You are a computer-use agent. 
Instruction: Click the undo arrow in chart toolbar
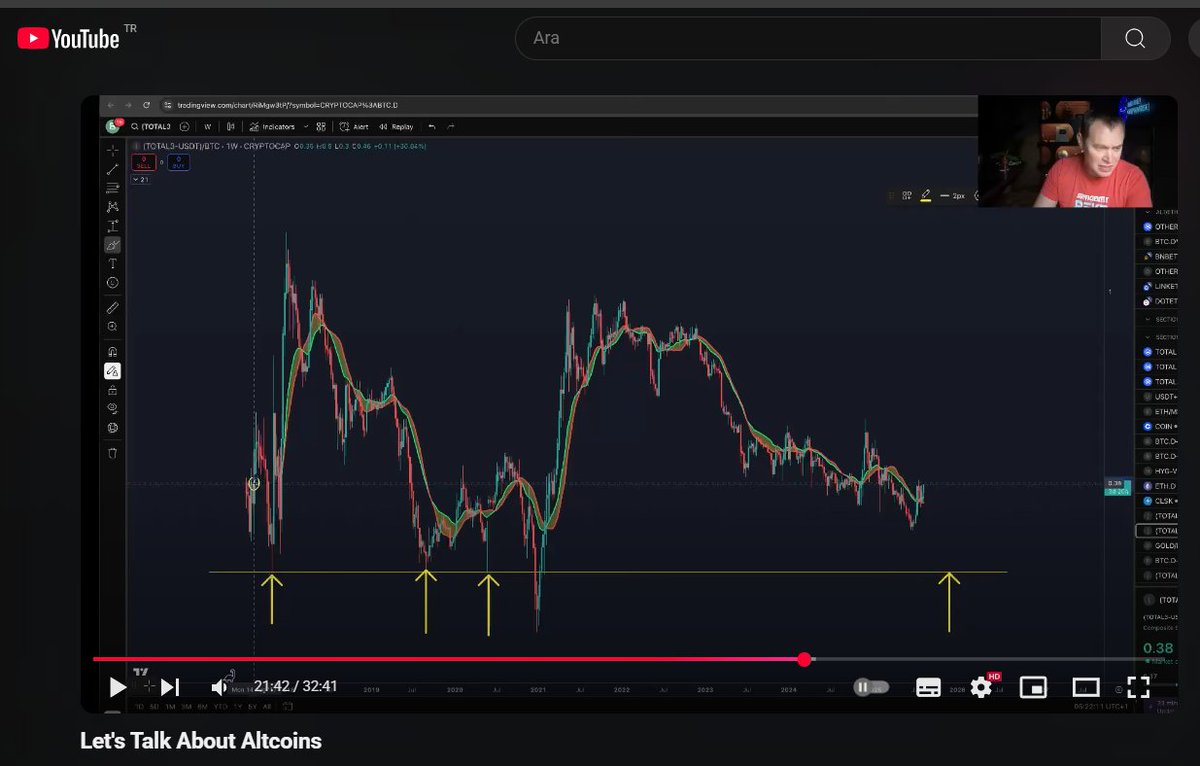[432, 127]
